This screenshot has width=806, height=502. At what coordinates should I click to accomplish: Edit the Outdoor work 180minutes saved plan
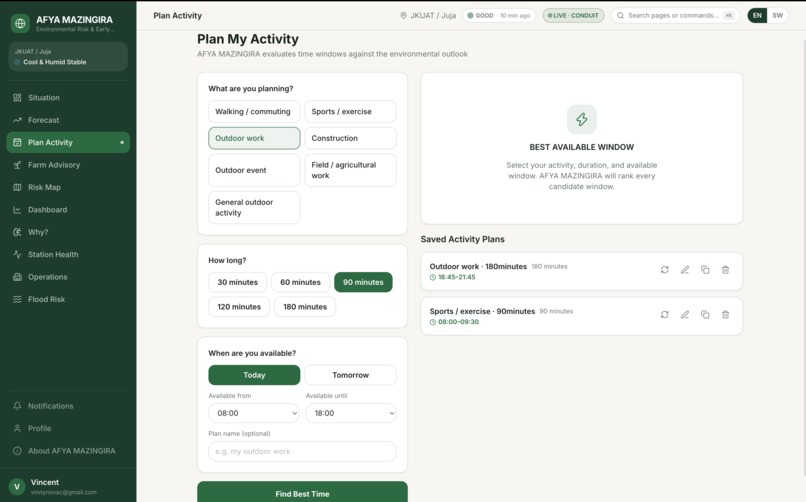[685, 270]
